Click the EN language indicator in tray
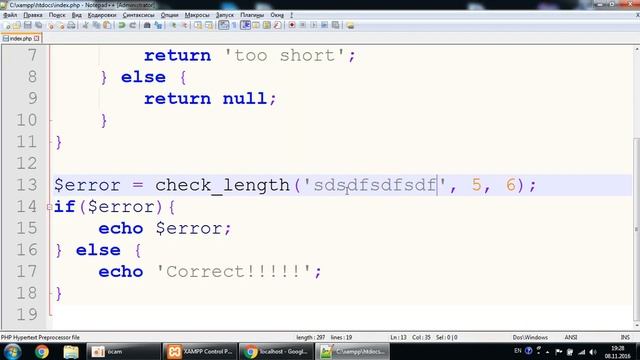 click(518, 351)
